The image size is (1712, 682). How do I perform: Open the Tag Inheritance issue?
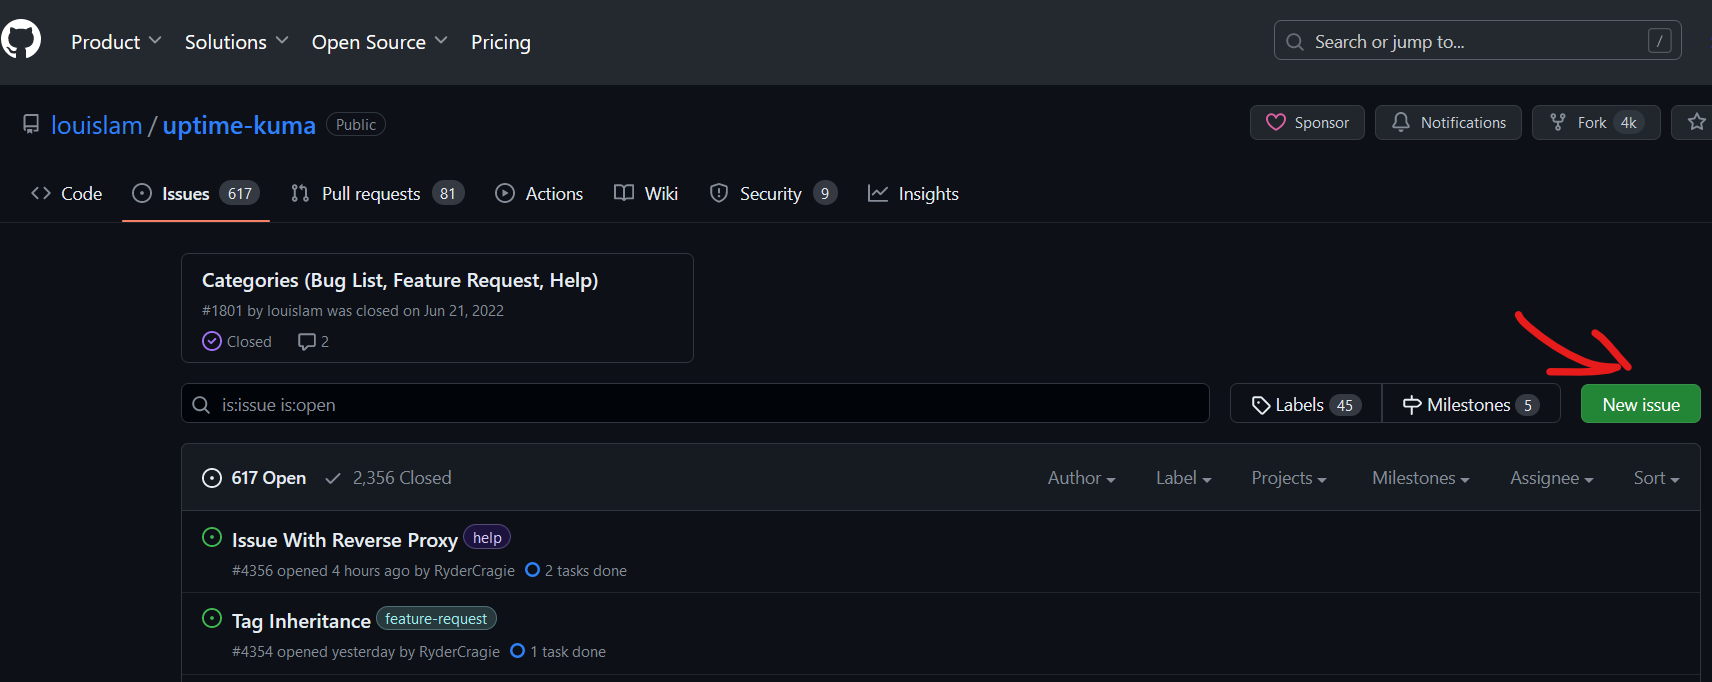point(301,621)
